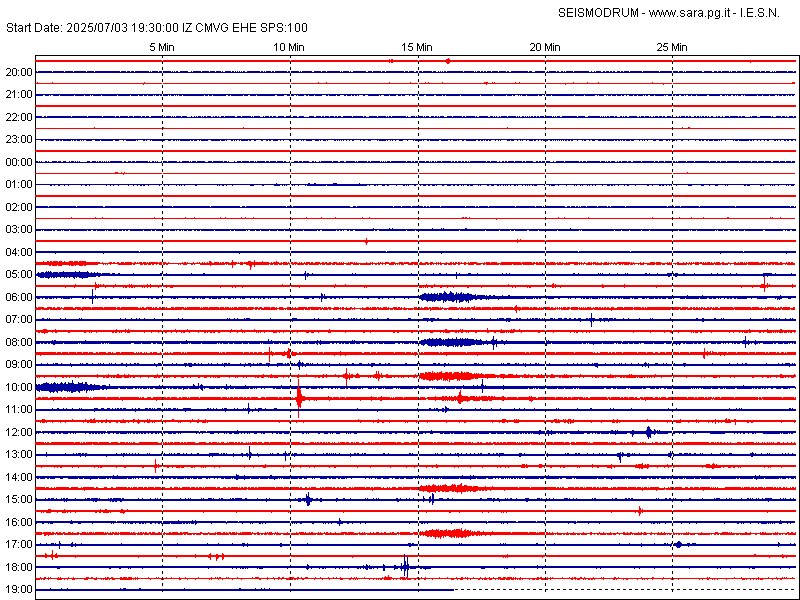Click the tall red spike below the 10:00 trace
The image size is (800, 600).
[x=299, y=398]
